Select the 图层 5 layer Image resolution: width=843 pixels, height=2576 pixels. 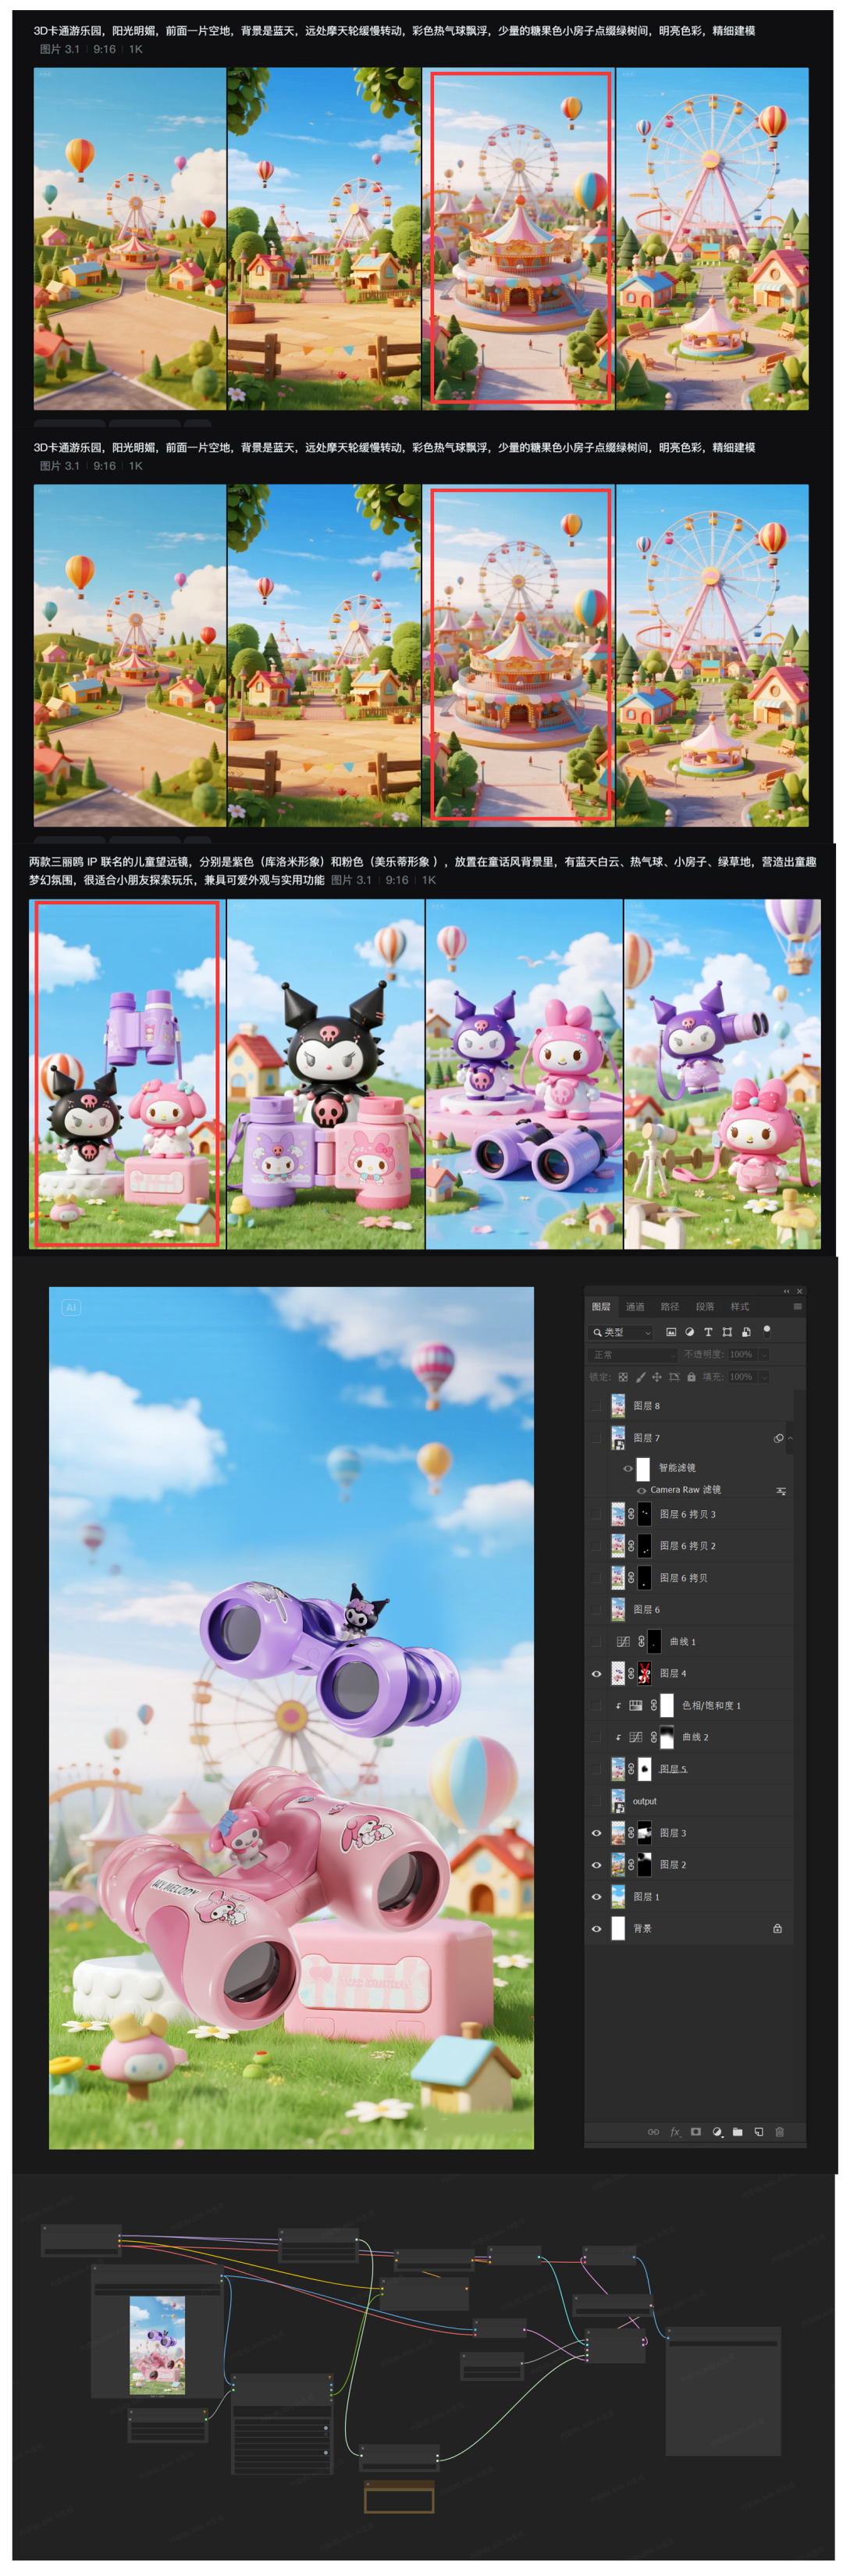(689, 1769)
